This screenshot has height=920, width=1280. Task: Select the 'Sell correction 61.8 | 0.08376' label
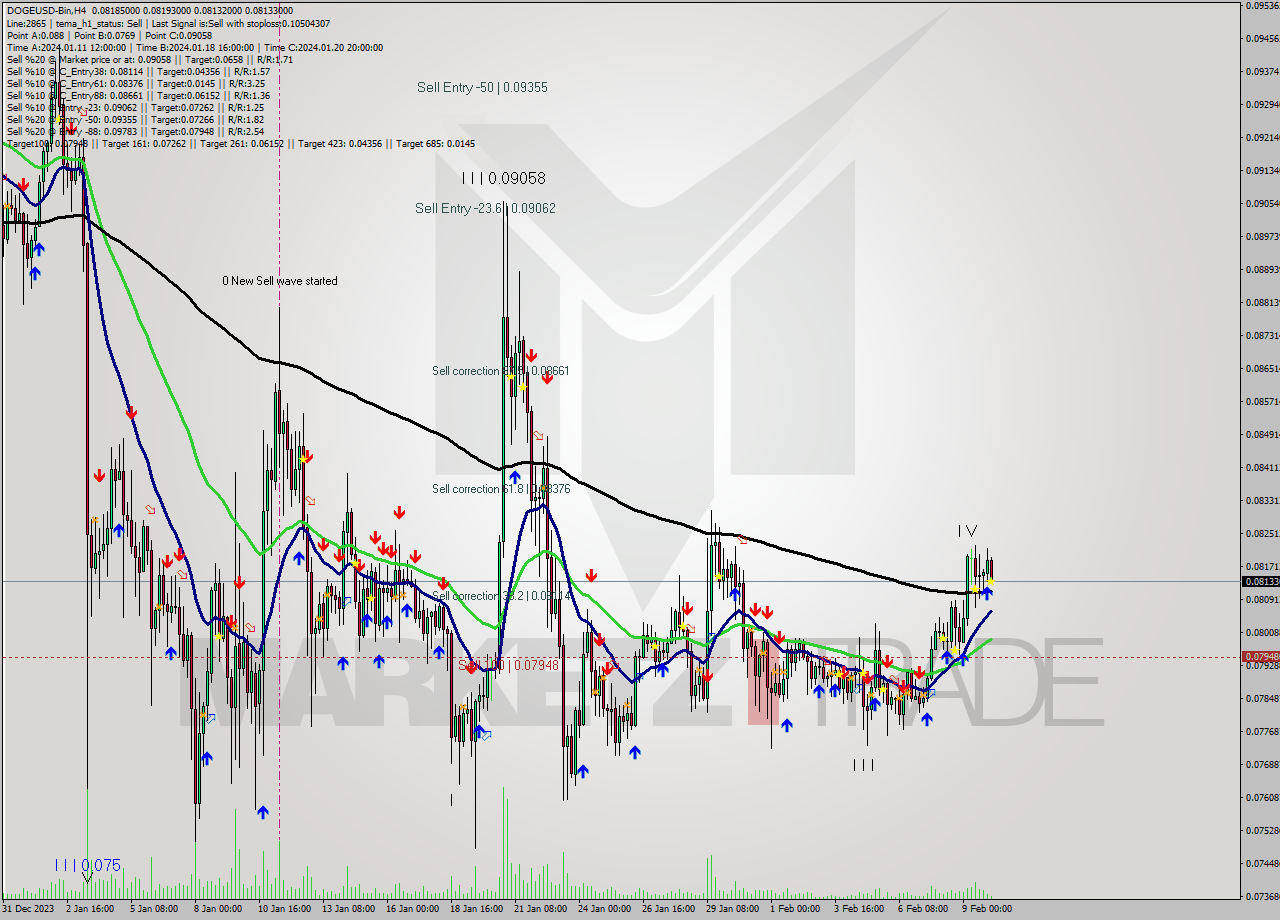click(501, 489)
